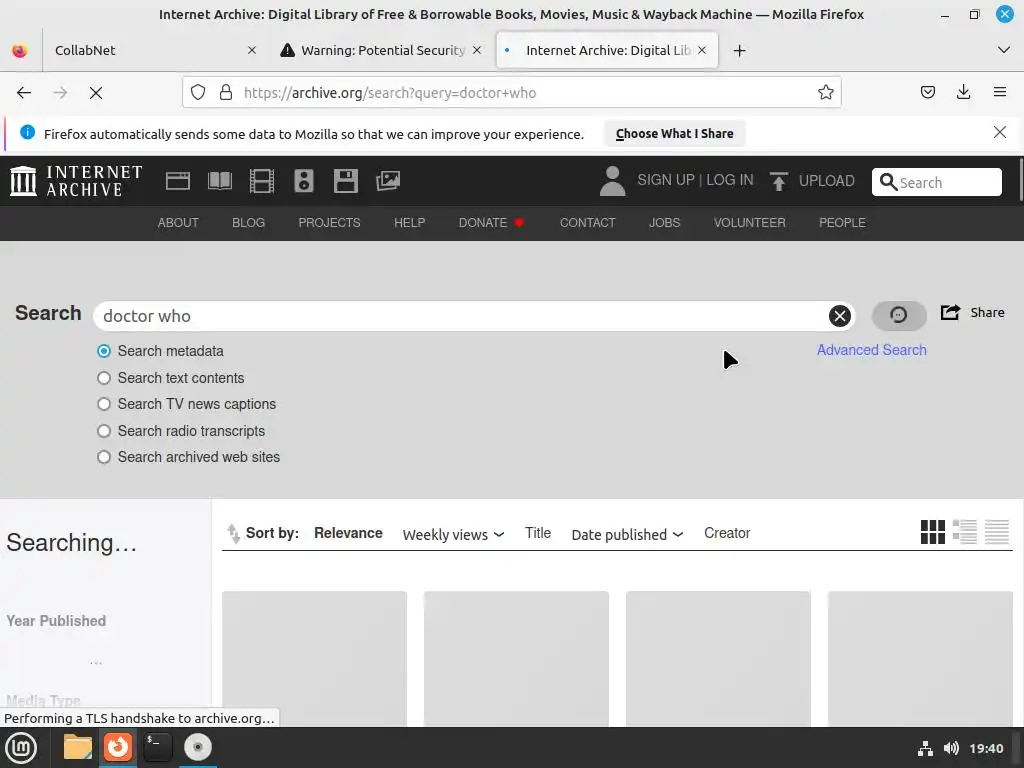The height and width of the screenshot is (768, 1024).
Task: Switch to compact list view
Action: [997, 532]
